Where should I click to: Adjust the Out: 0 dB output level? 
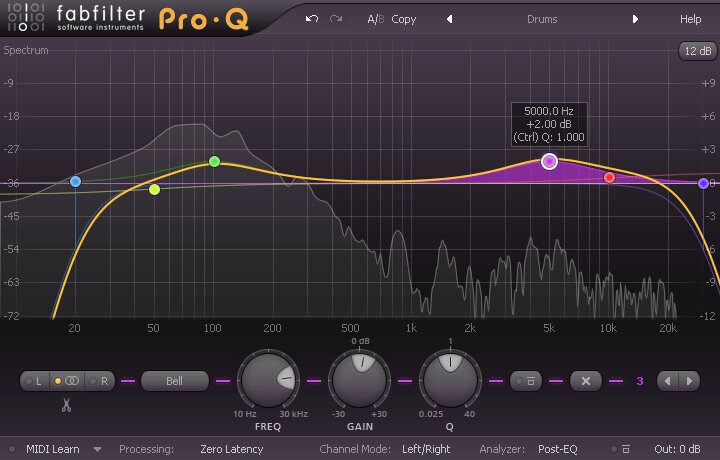point(677,449)
